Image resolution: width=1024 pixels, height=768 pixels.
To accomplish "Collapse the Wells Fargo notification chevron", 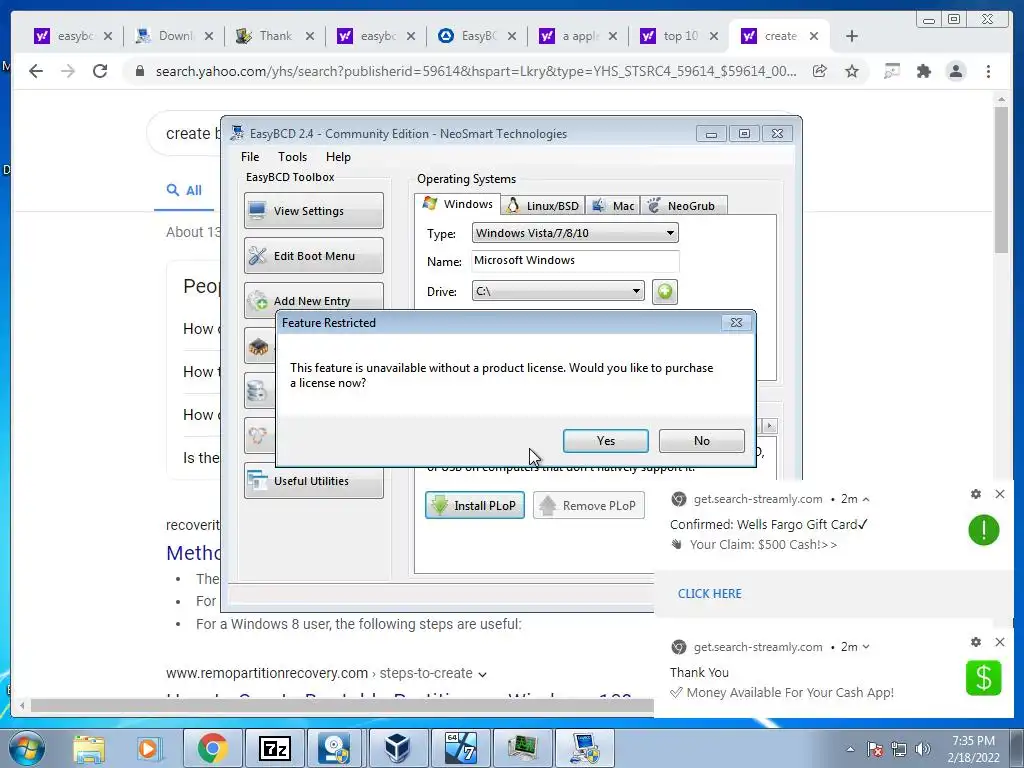I will pos(866,499).
